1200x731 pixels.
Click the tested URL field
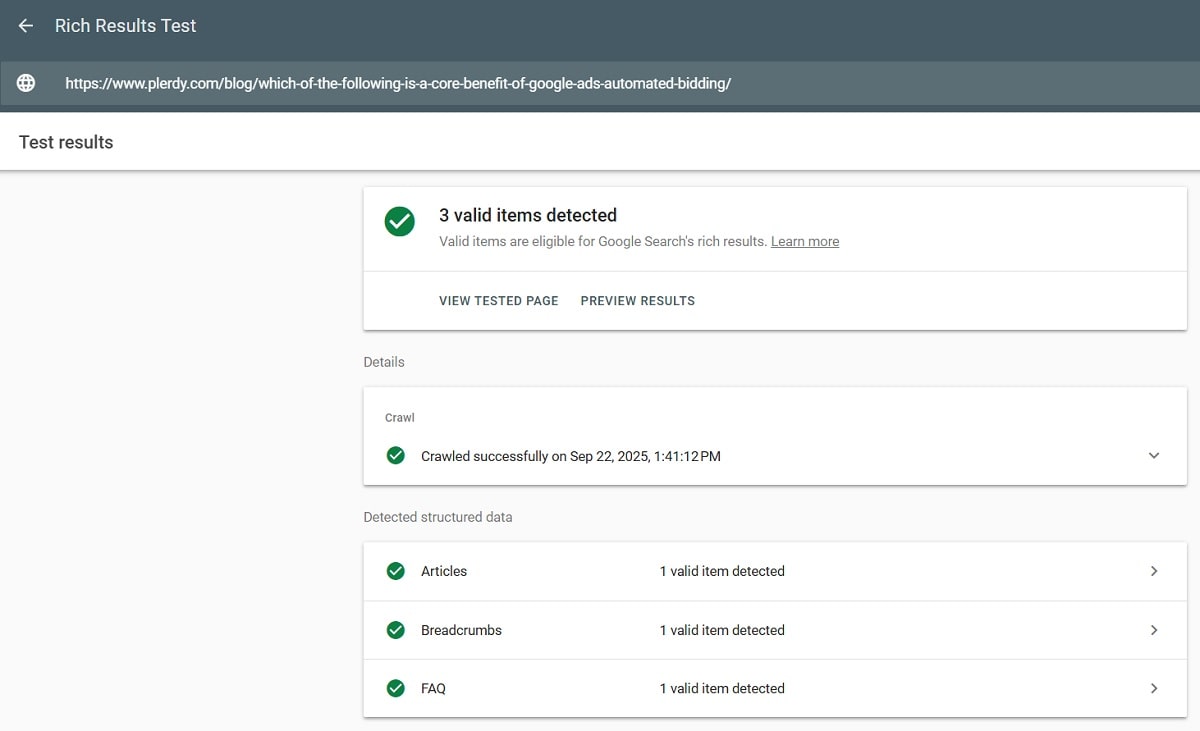398,84
